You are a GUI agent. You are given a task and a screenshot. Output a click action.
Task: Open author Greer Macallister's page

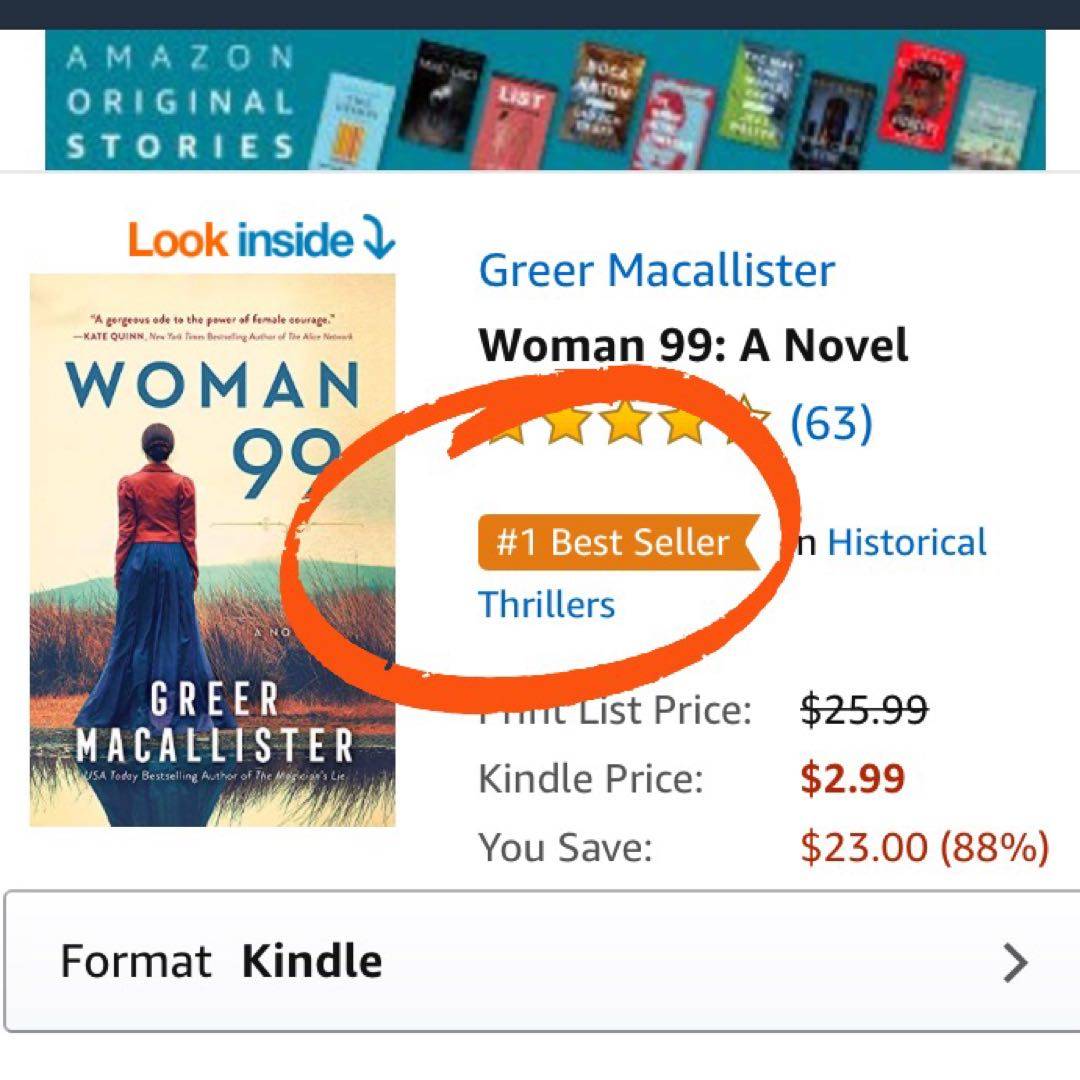(656, 270)
